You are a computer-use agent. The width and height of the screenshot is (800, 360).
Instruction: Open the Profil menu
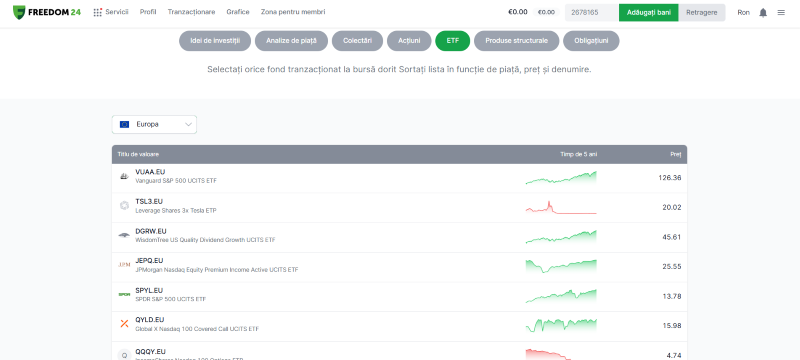pos(148,12)
